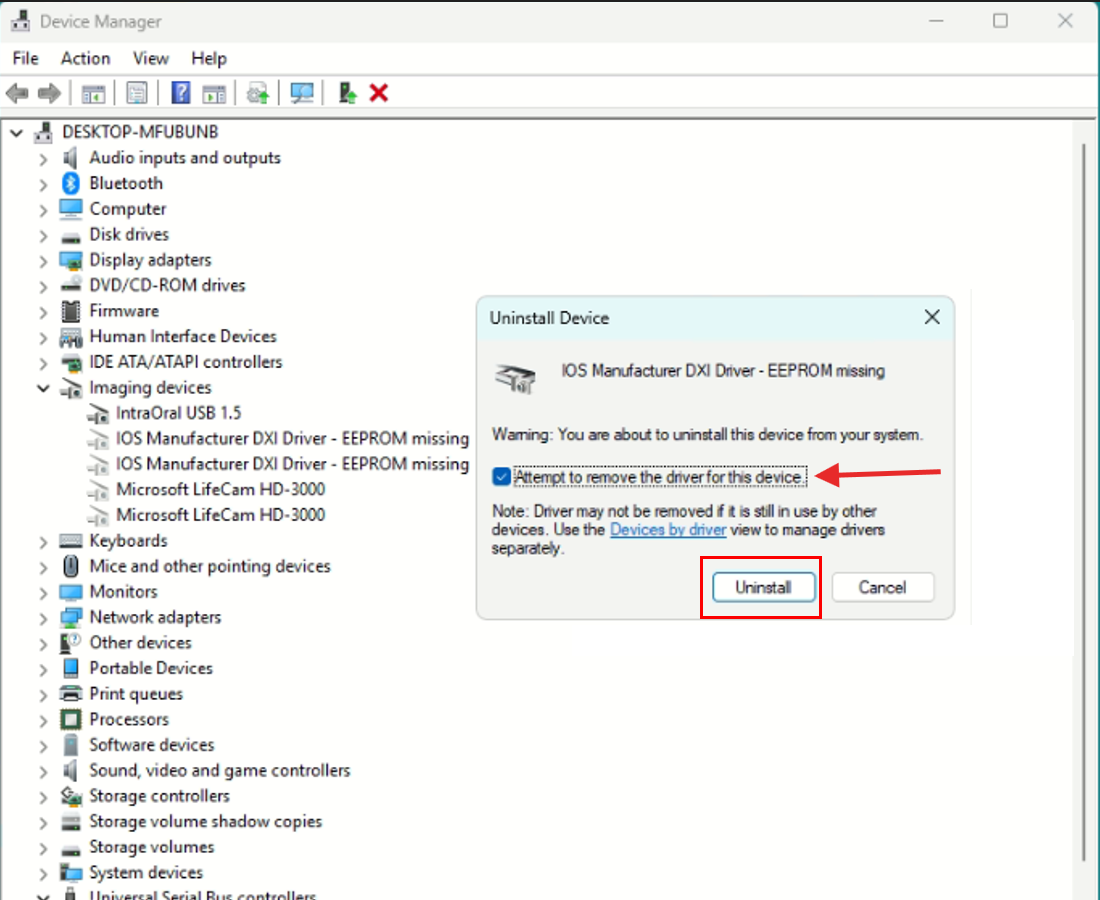Screen dimensions: 1100x900
Task: Click Show/Hide Console Tree toolbar icon
Action: click(93, 93)
